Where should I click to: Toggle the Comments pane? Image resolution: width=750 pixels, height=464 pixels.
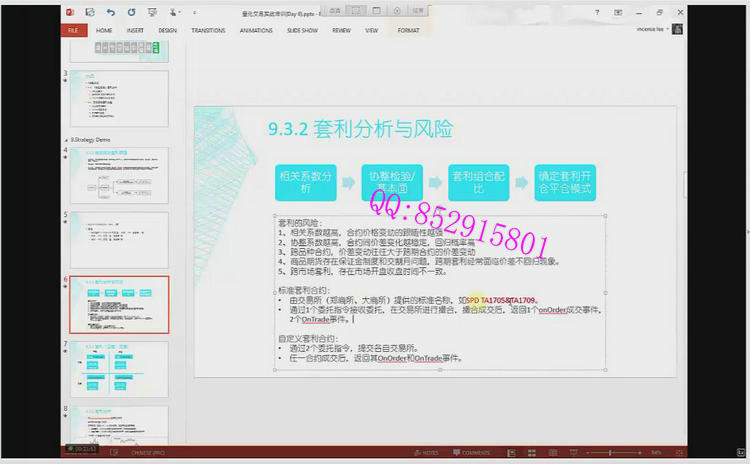coord(471,452)
